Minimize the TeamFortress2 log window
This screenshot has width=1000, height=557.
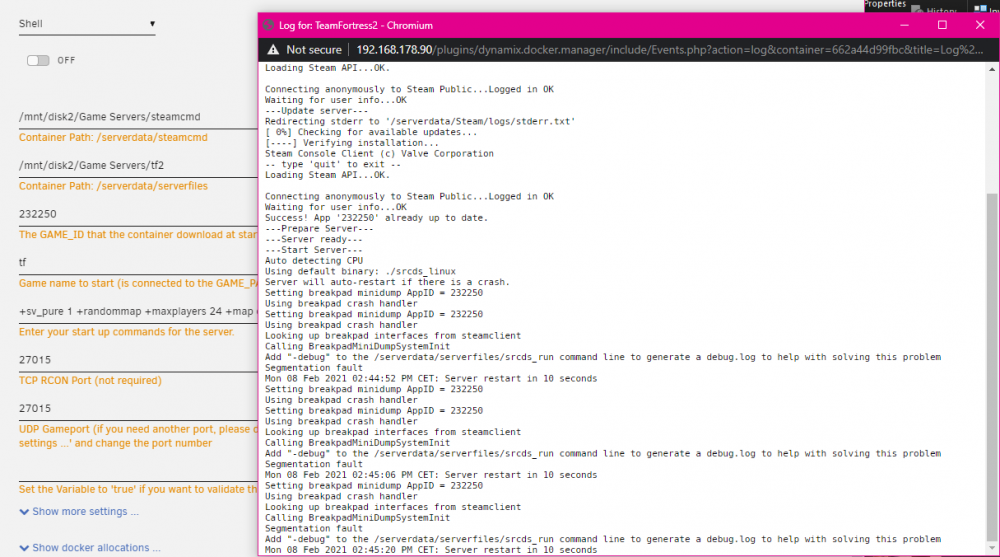904,26
